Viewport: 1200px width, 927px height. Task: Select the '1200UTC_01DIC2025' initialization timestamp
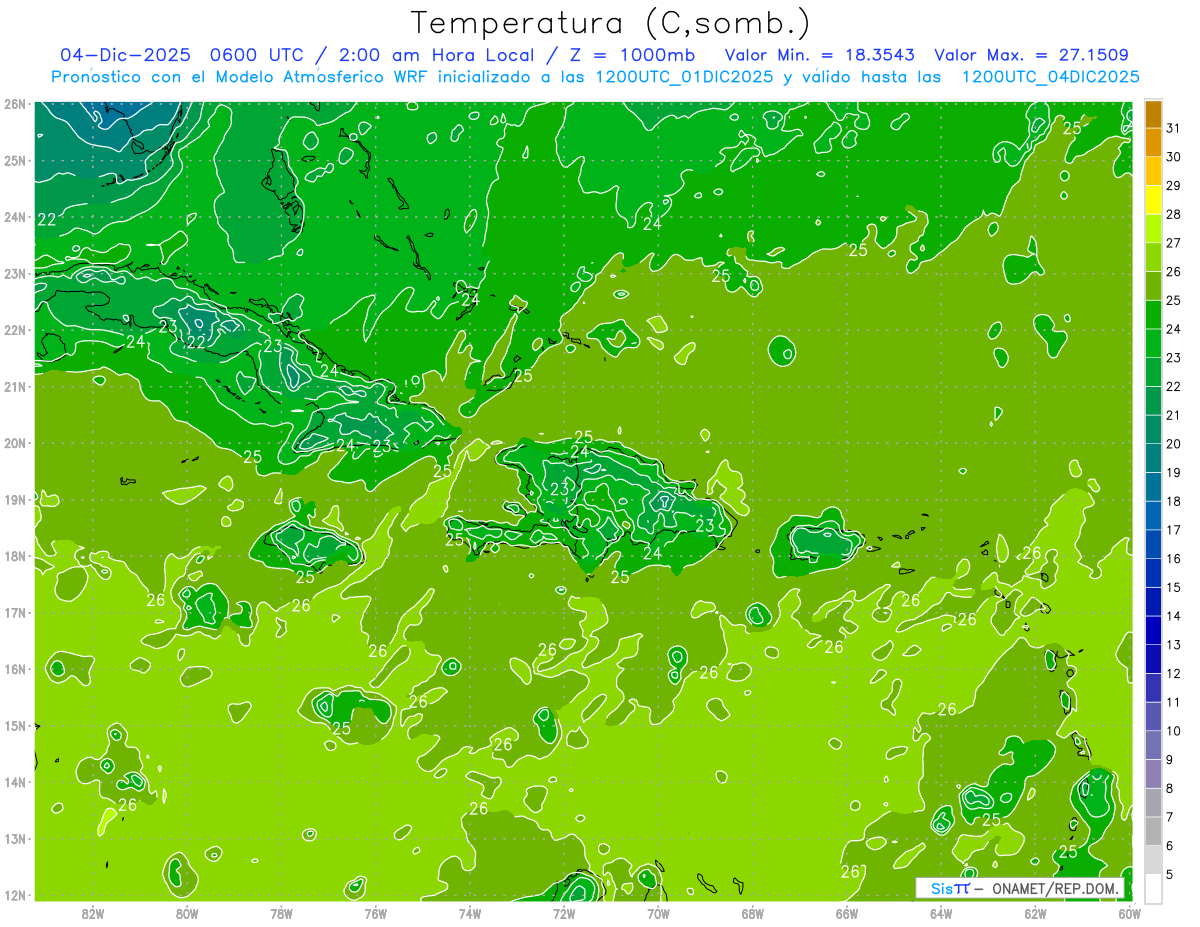point(683,77)
